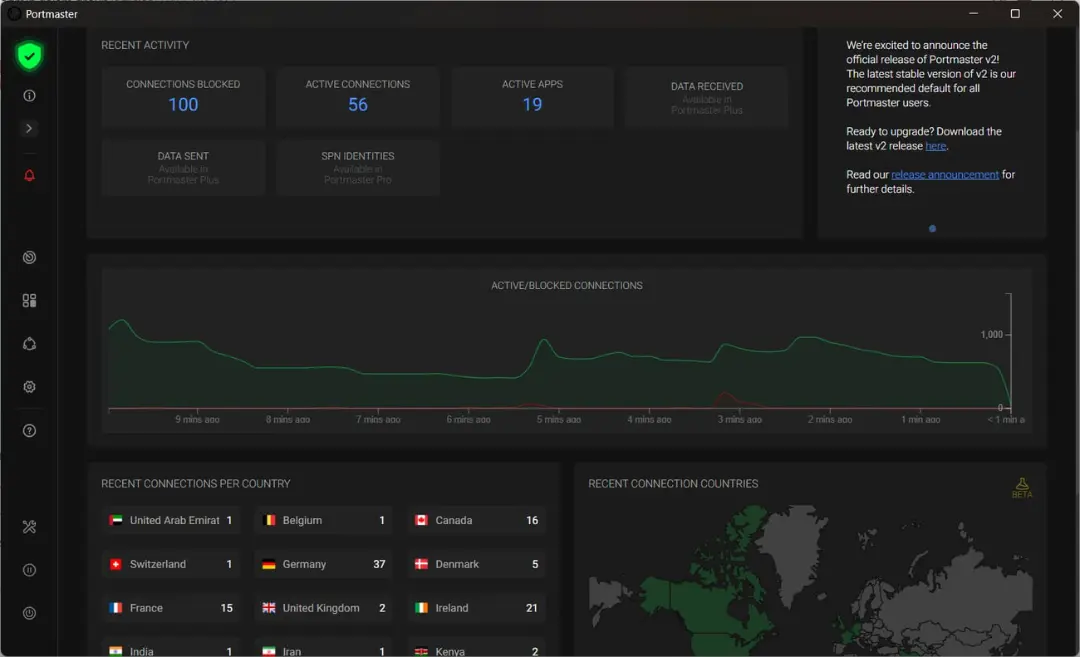The image size is (1080, 657).
Task: Select the Iran country row
Action: (324, 649)
